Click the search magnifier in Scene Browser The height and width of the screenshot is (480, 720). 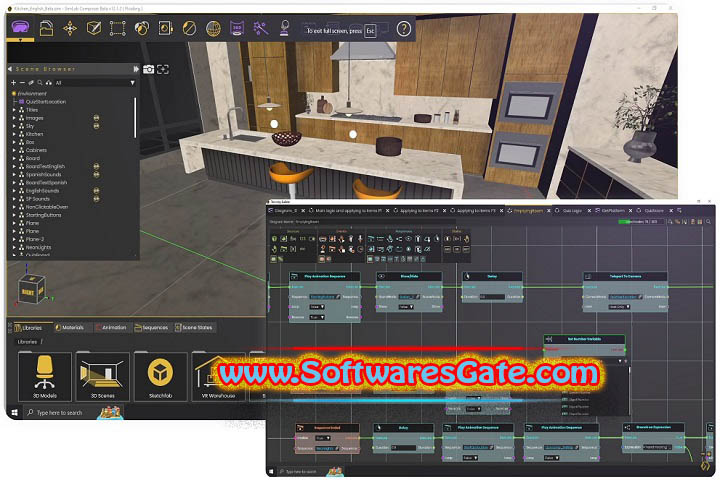(x=40, y=83)
